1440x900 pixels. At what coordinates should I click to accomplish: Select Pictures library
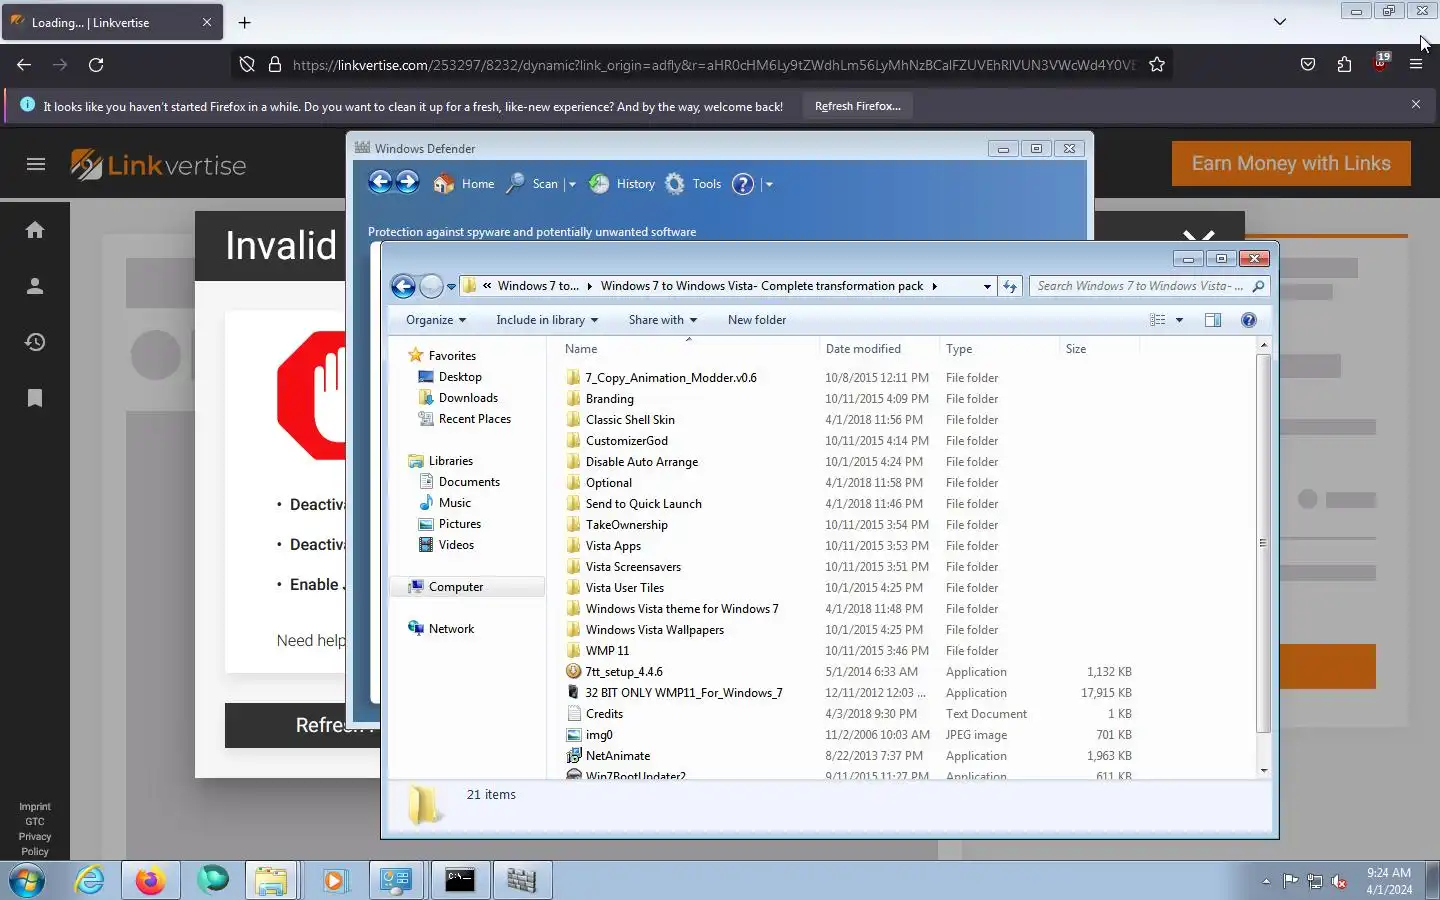coord(460,524)
